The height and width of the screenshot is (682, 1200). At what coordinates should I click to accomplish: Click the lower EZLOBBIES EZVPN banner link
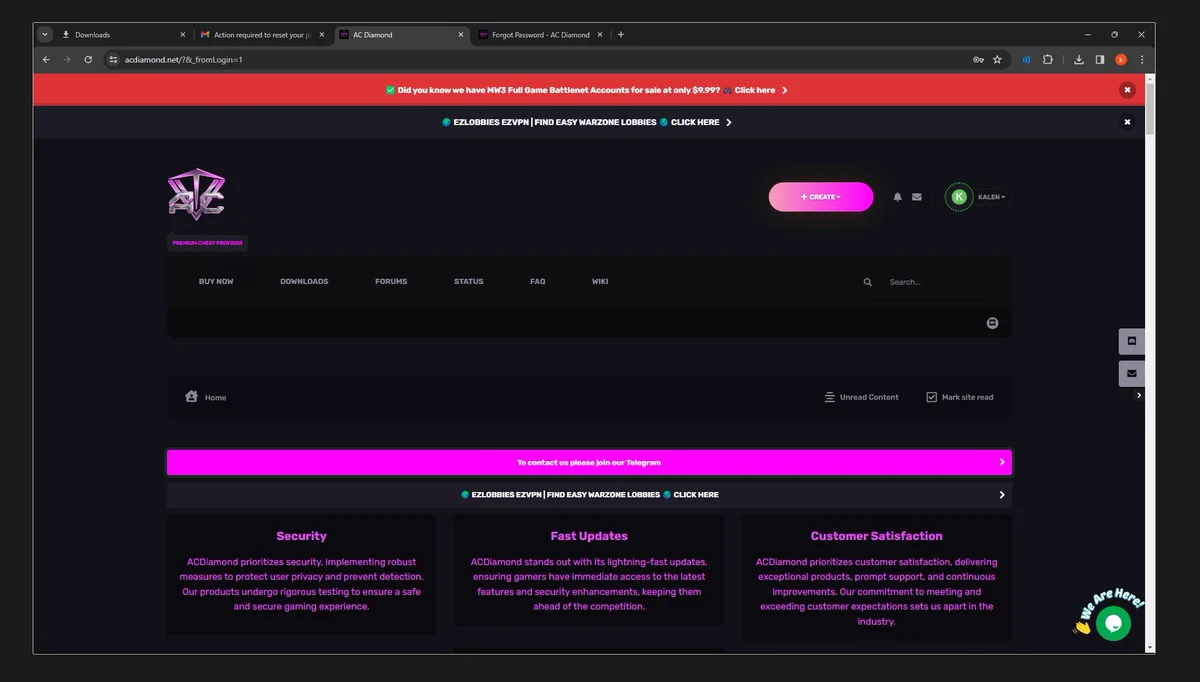[590, 495]
